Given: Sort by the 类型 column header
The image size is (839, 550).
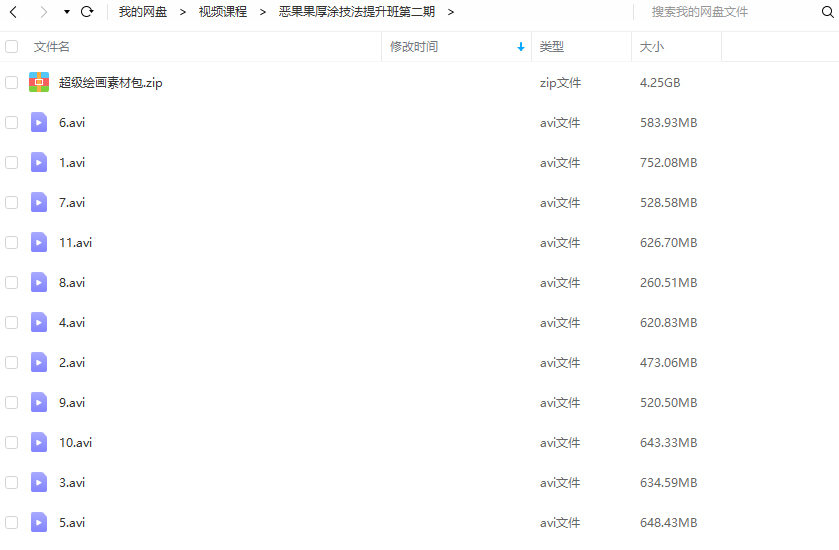Looking at the screenshot, I should tap(551, 47).
